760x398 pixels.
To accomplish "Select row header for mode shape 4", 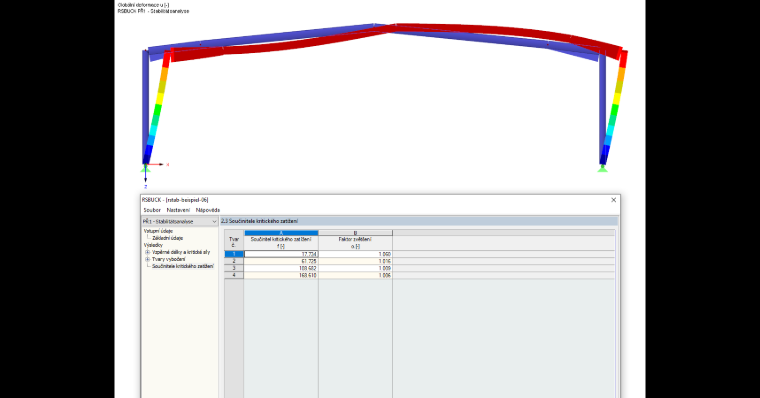I will click(x=234, y=275).
